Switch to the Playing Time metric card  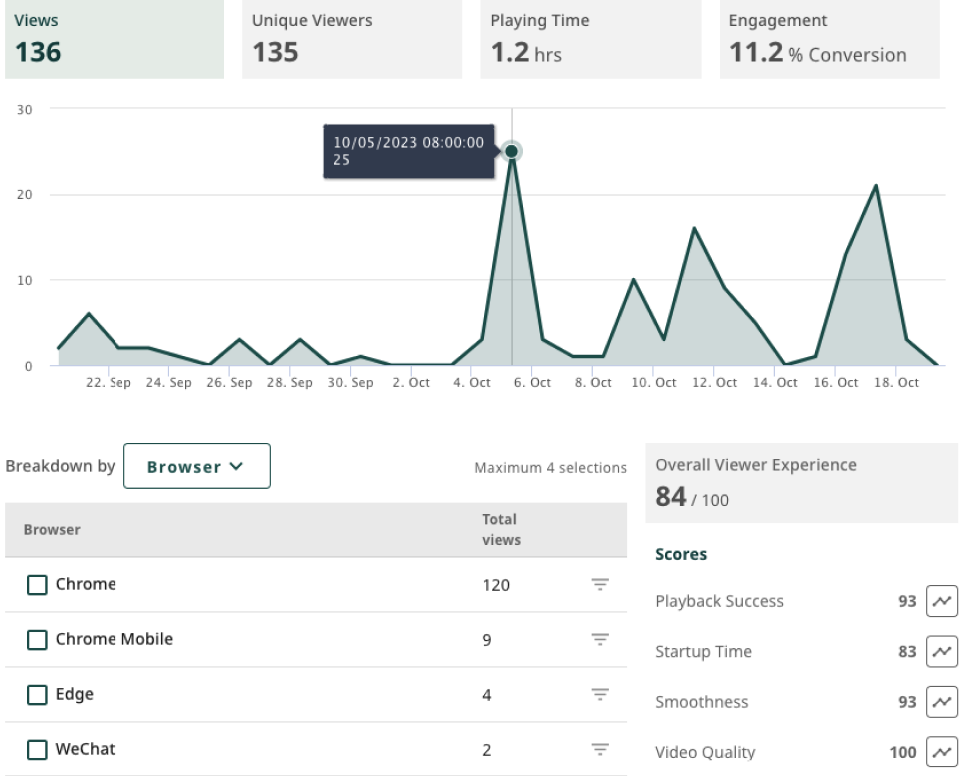(x=591, y=39)
